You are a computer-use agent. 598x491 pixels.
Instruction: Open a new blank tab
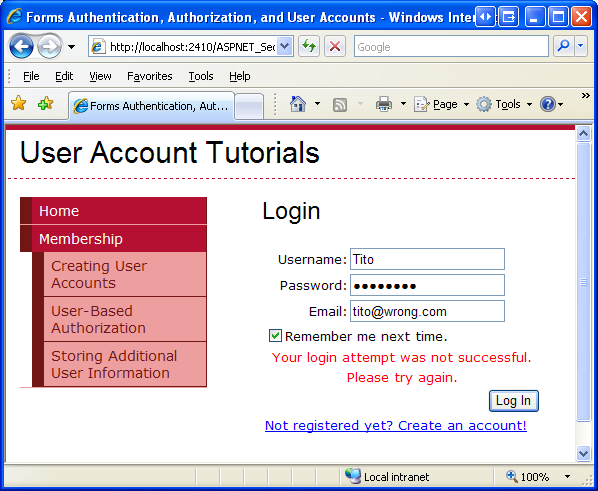coord(249,106)
